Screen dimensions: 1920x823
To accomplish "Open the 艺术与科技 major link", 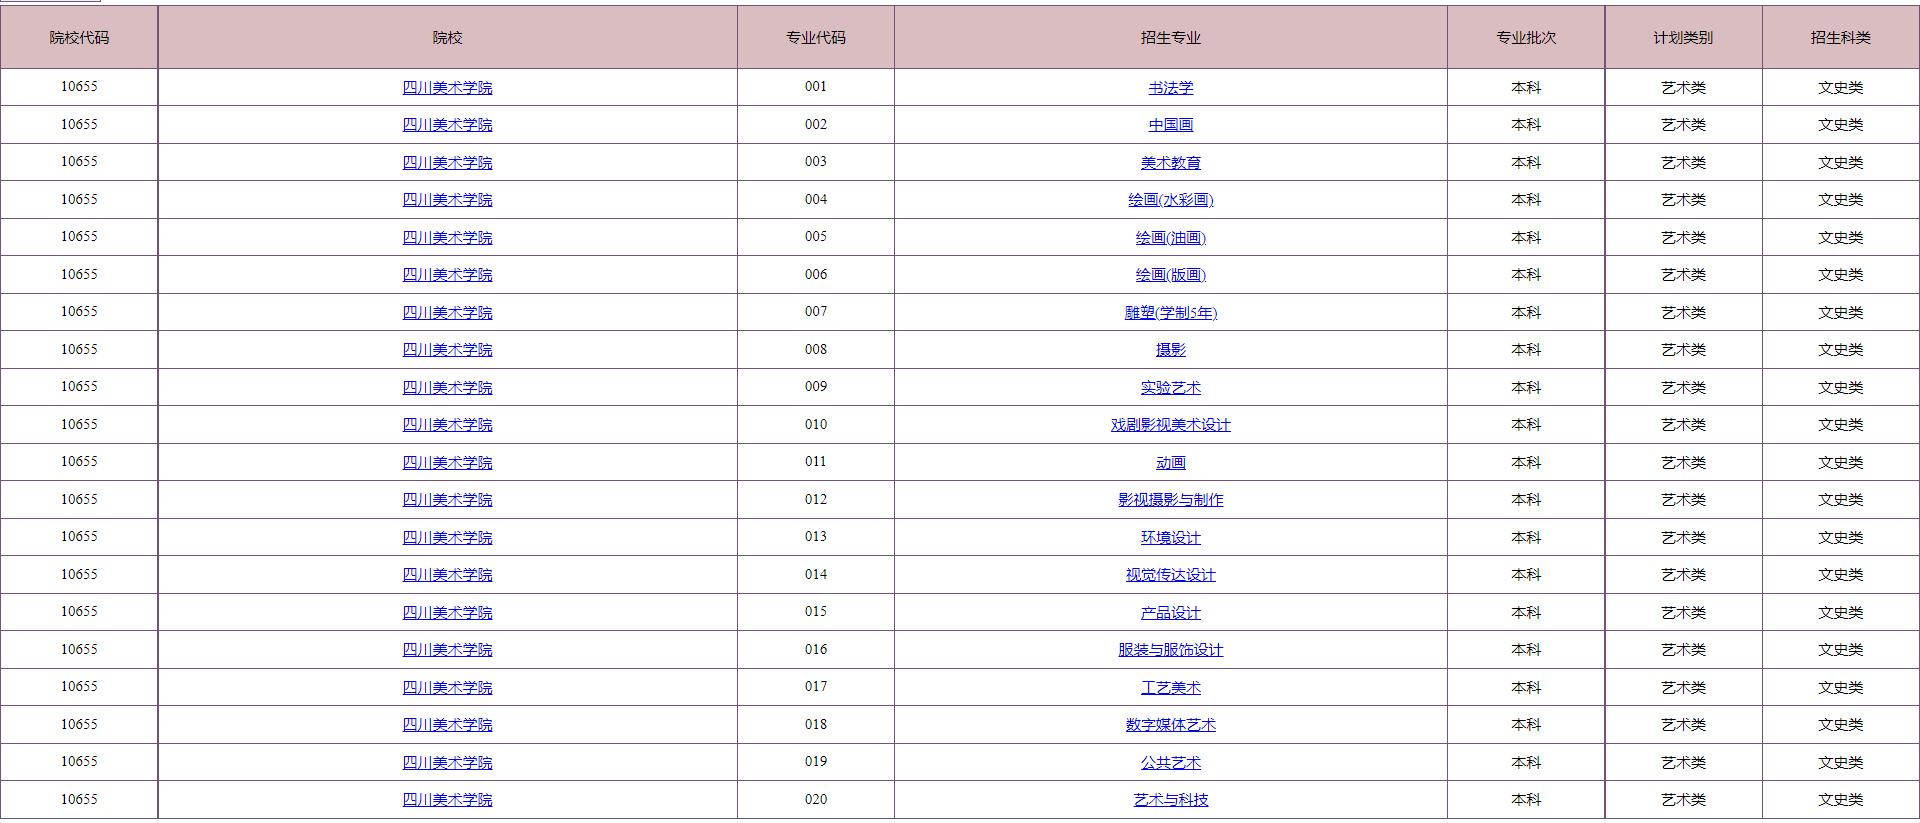I will pyautogui.click(x=1170, y=800).
